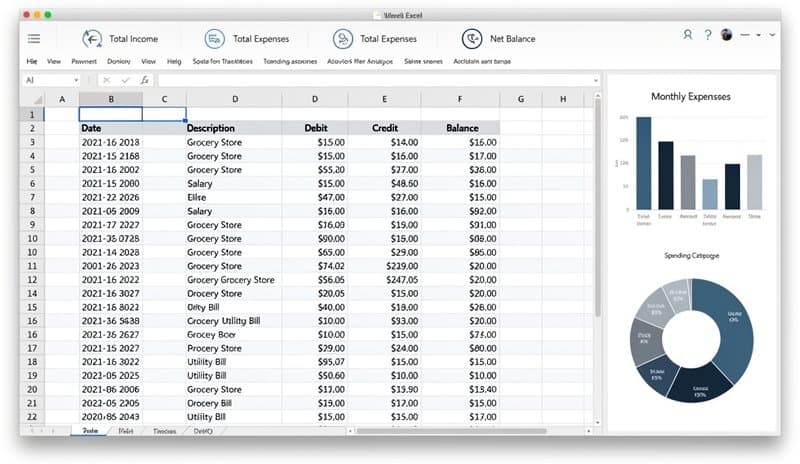Screen dimensions: 800x464
Task: Switch to the Debit() sheet tab
Action: [203, 431]
